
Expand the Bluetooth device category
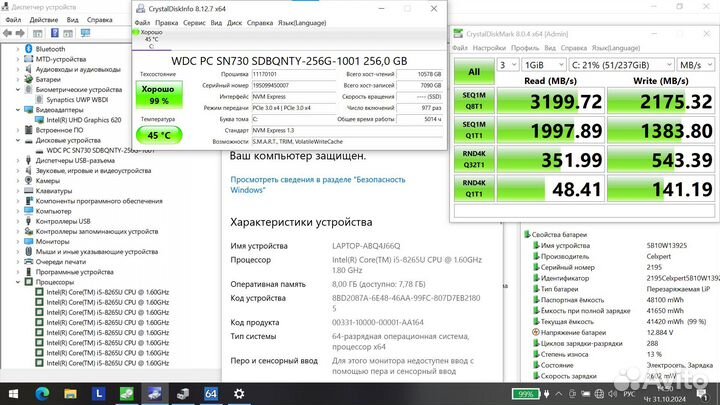(19, 48)
